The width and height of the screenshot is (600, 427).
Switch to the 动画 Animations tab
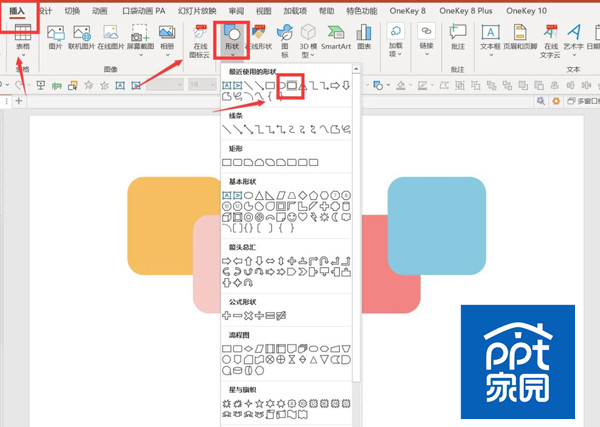99,11
